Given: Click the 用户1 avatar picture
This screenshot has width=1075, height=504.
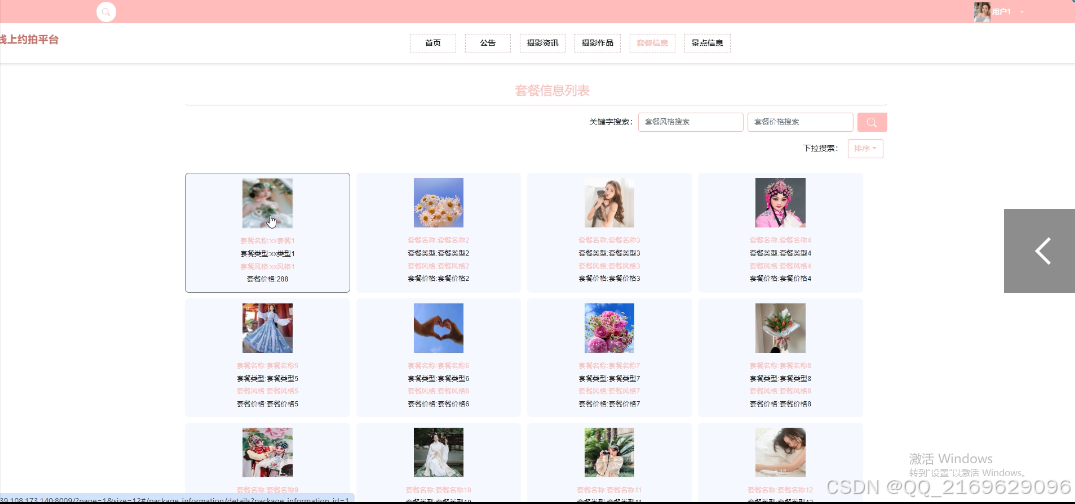Looking at the screenshot, I should point(982,12).
